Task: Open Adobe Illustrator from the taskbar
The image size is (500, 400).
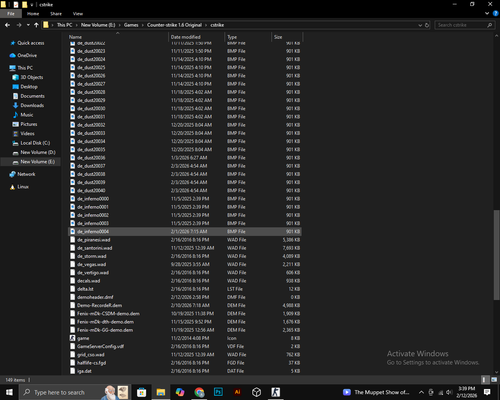Action: coord(237,392)
